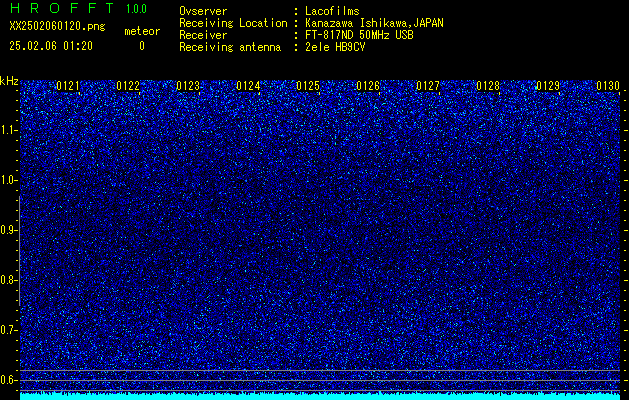629x400 pixels.
Task: Click the observer name Lacofilms
Action: point(332,11)
